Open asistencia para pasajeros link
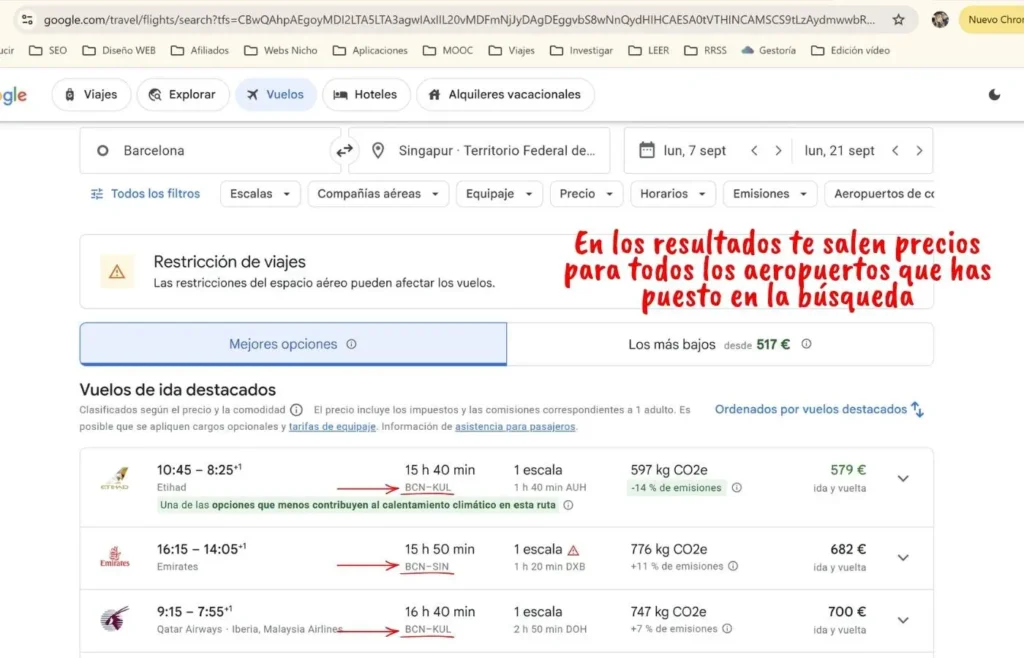 (x=515, y=426)
